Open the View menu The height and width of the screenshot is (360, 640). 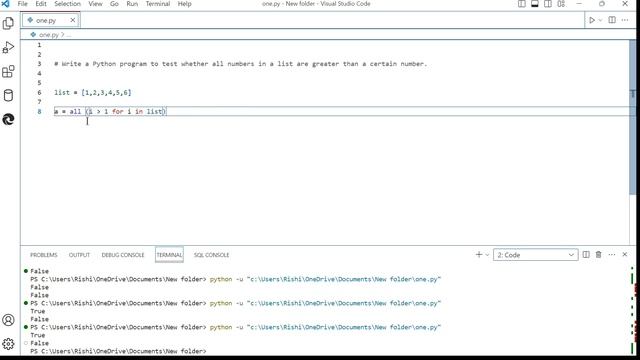[x=95, y=4]
